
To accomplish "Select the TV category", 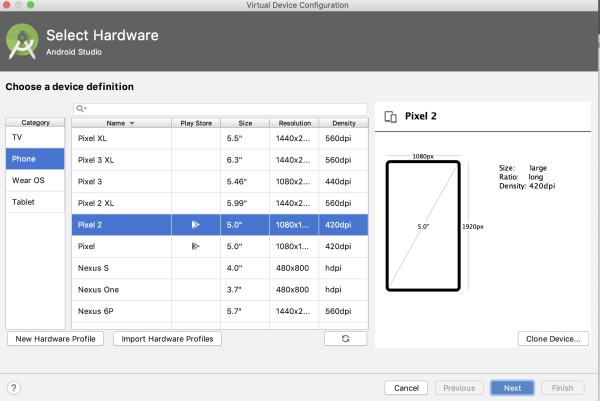I will 34,137.
